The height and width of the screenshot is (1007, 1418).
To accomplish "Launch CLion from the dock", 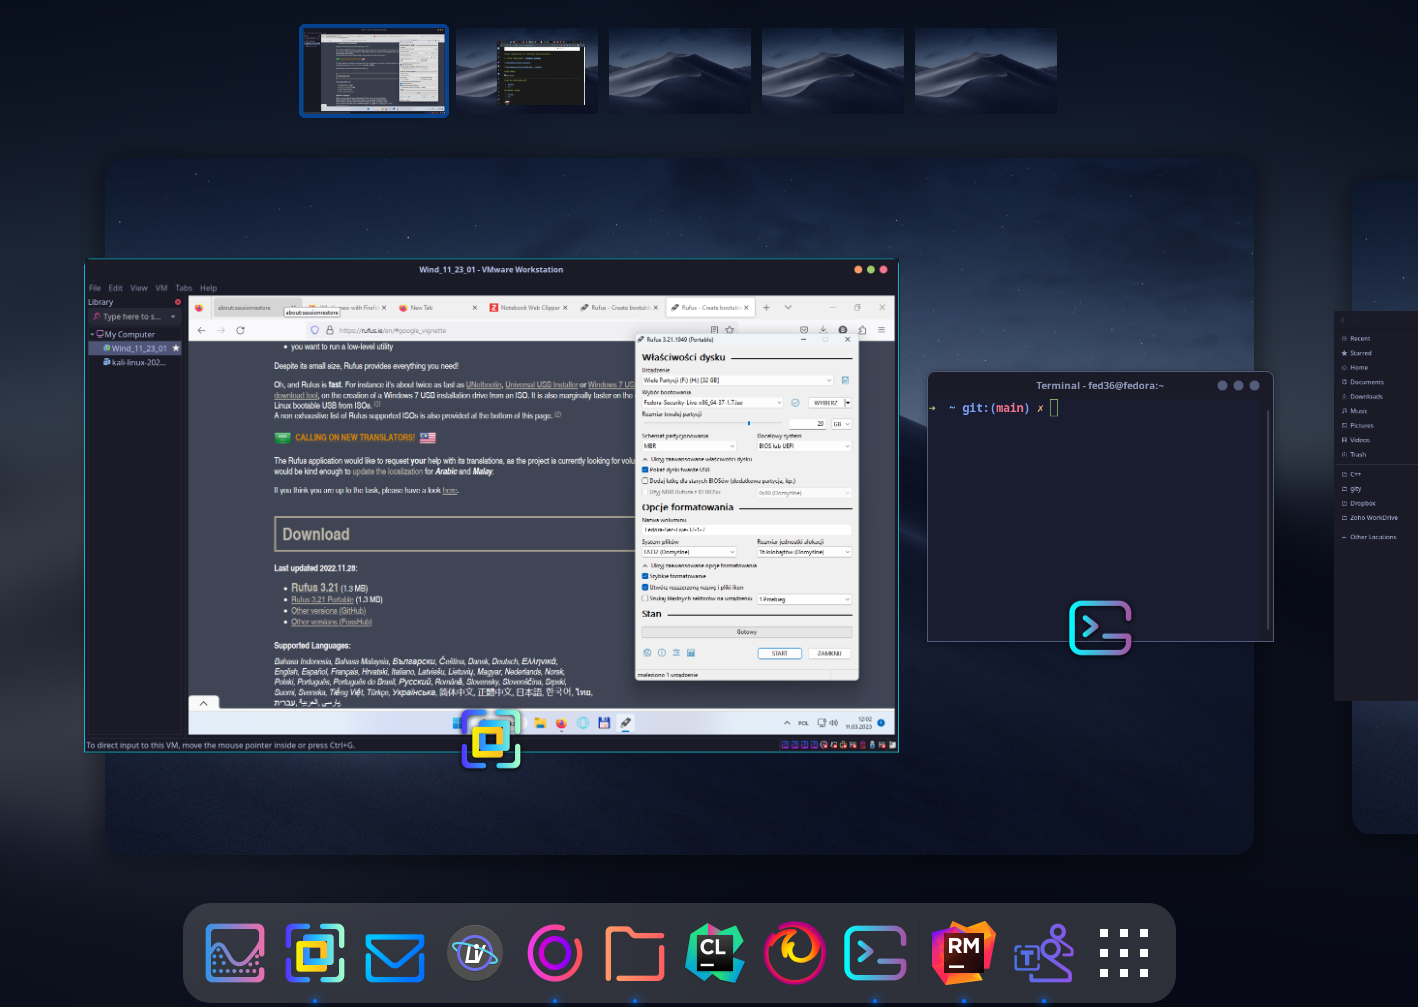I will point(715,953).
